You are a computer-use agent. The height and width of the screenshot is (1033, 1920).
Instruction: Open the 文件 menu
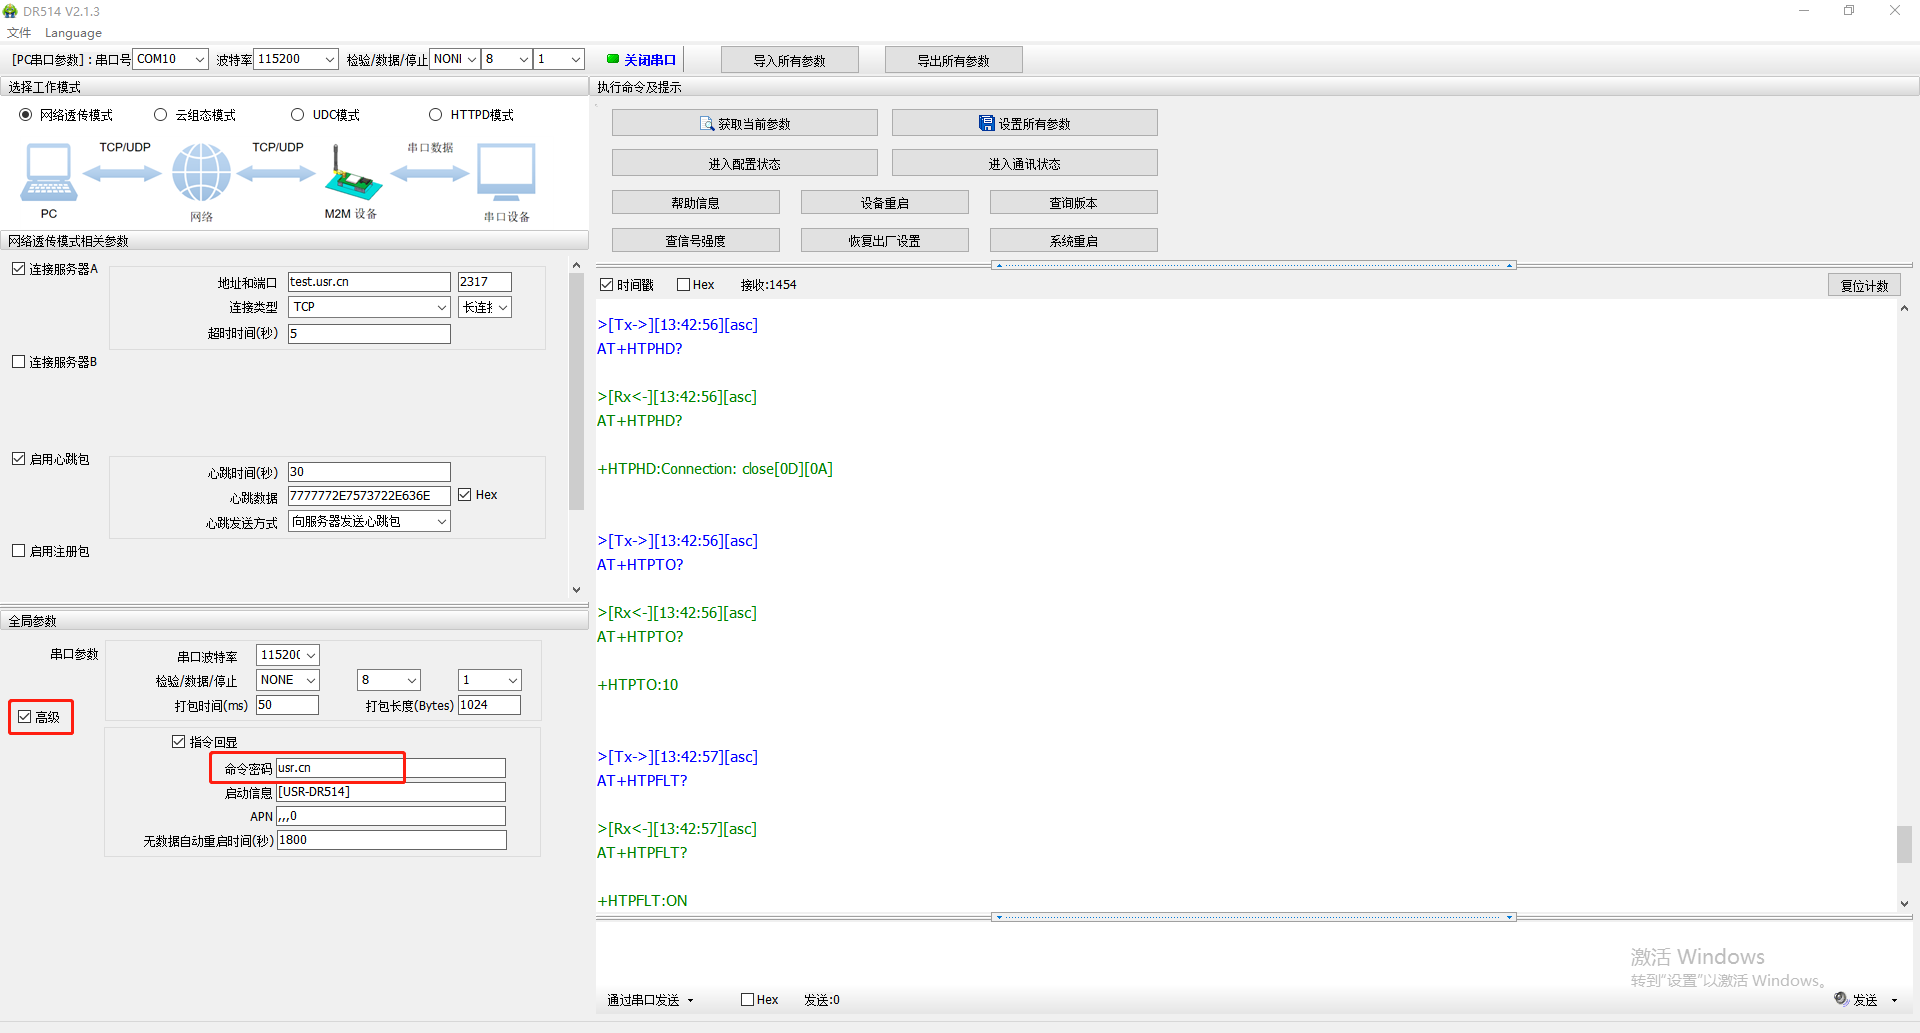(19, 33)
